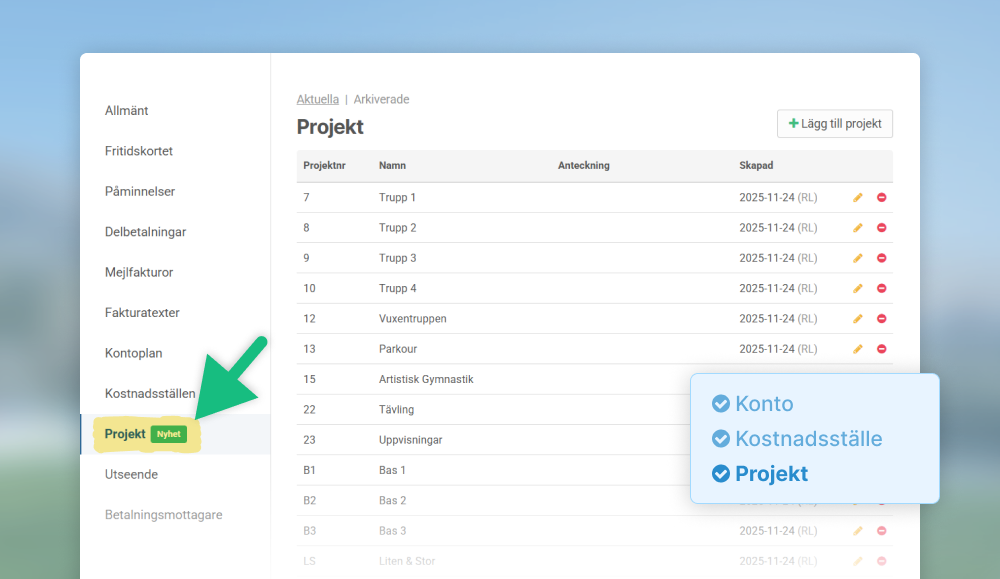The height and width of the screenshot is (579, 1000).
Task: Click the edit pencil for Trupp 4
Action: [857, 288]
